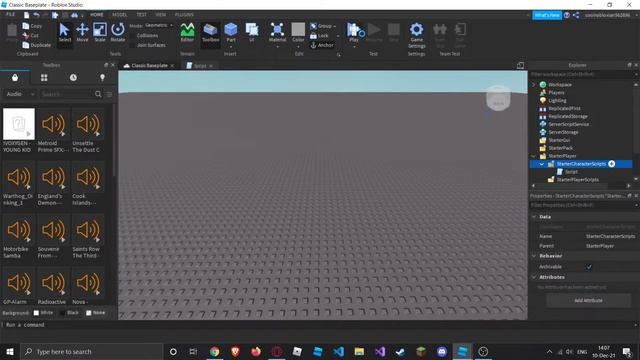Switch to the TEST ribbon tab
The image size is (640, 360).
click(x=142, y=15)
